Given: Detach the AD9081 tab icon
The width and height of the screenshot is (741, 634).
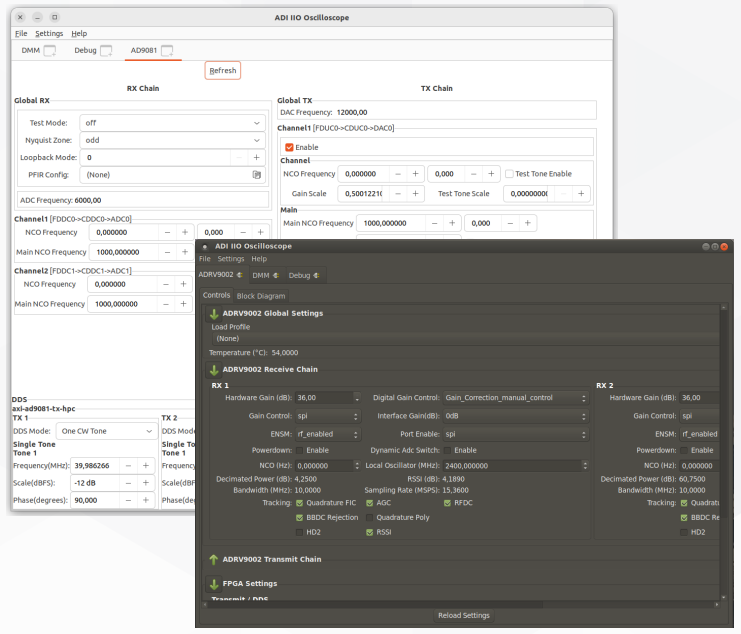Looking at the screenshot, I should tap(167, 51).
